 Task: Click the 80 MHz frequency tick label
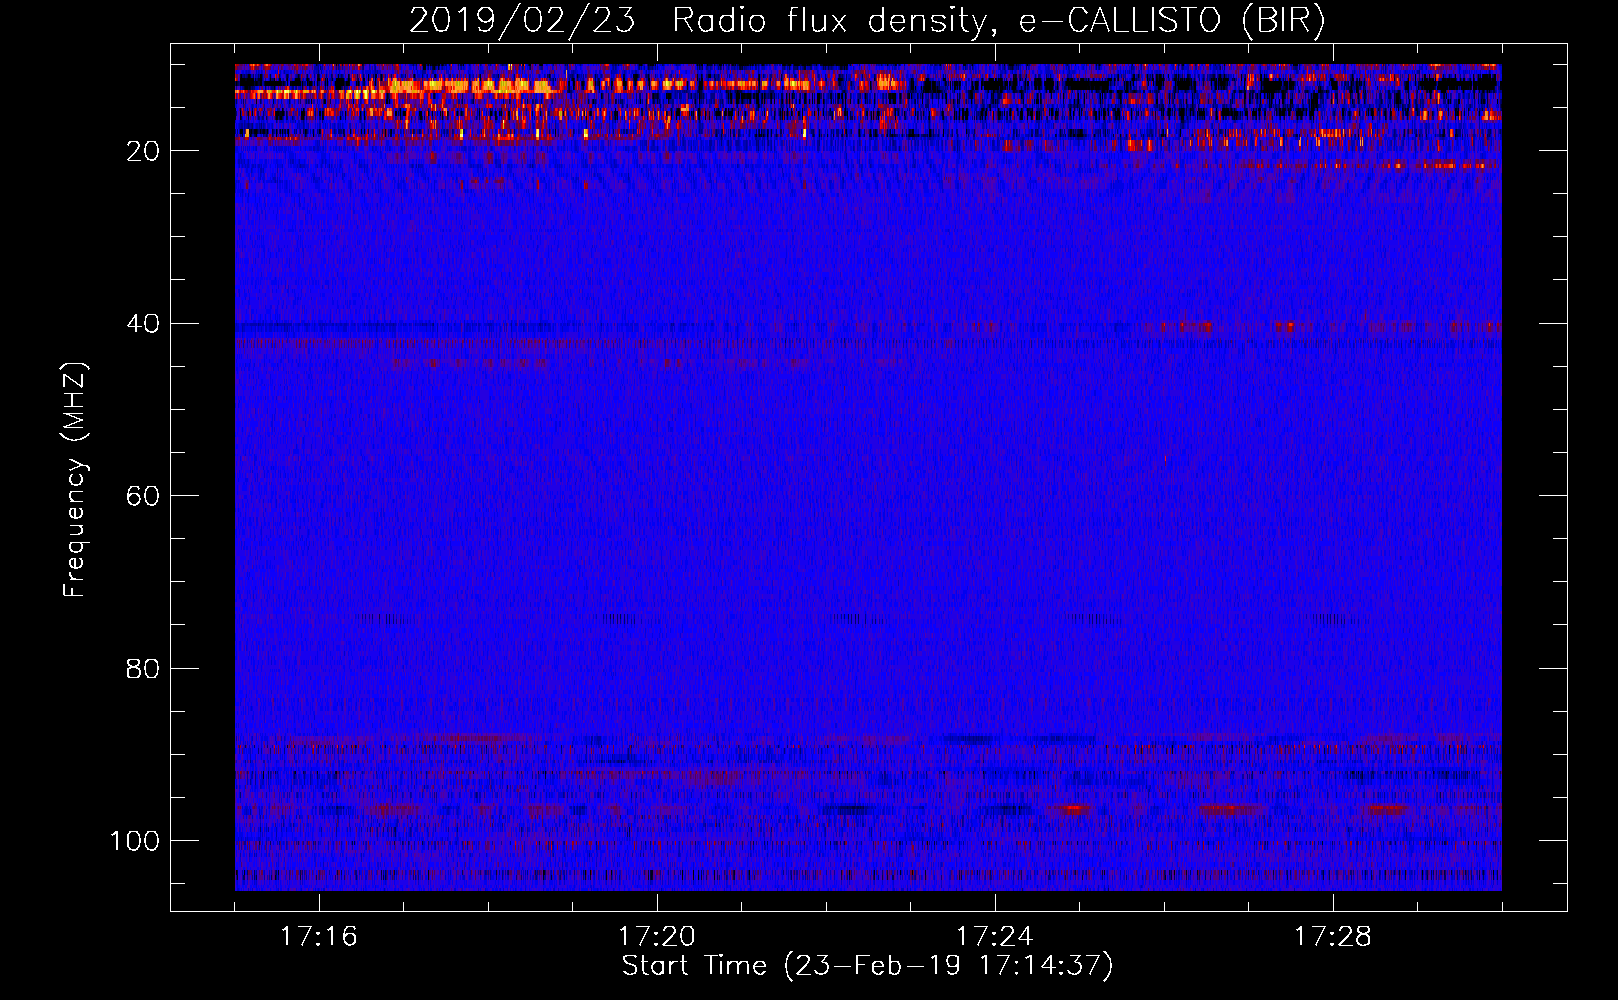point(143,669)
